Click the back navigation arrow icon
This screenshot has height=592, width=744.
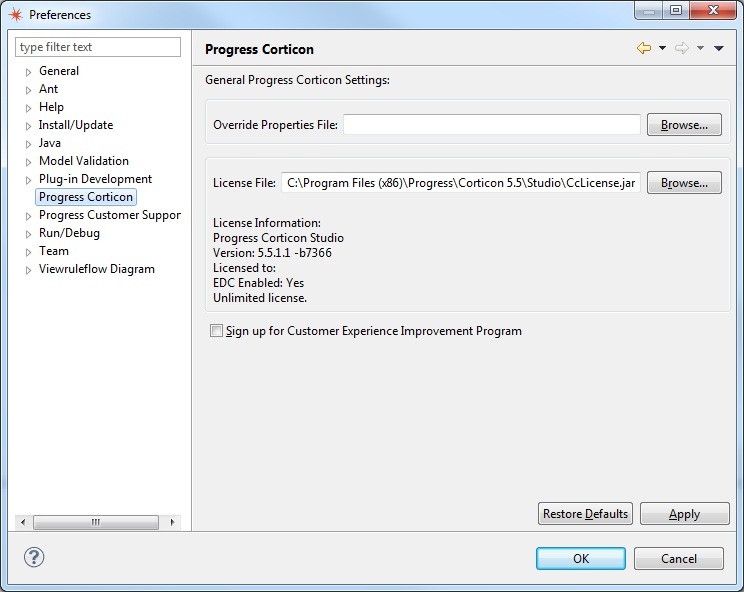pyautogui.click(x=644, y=48)
